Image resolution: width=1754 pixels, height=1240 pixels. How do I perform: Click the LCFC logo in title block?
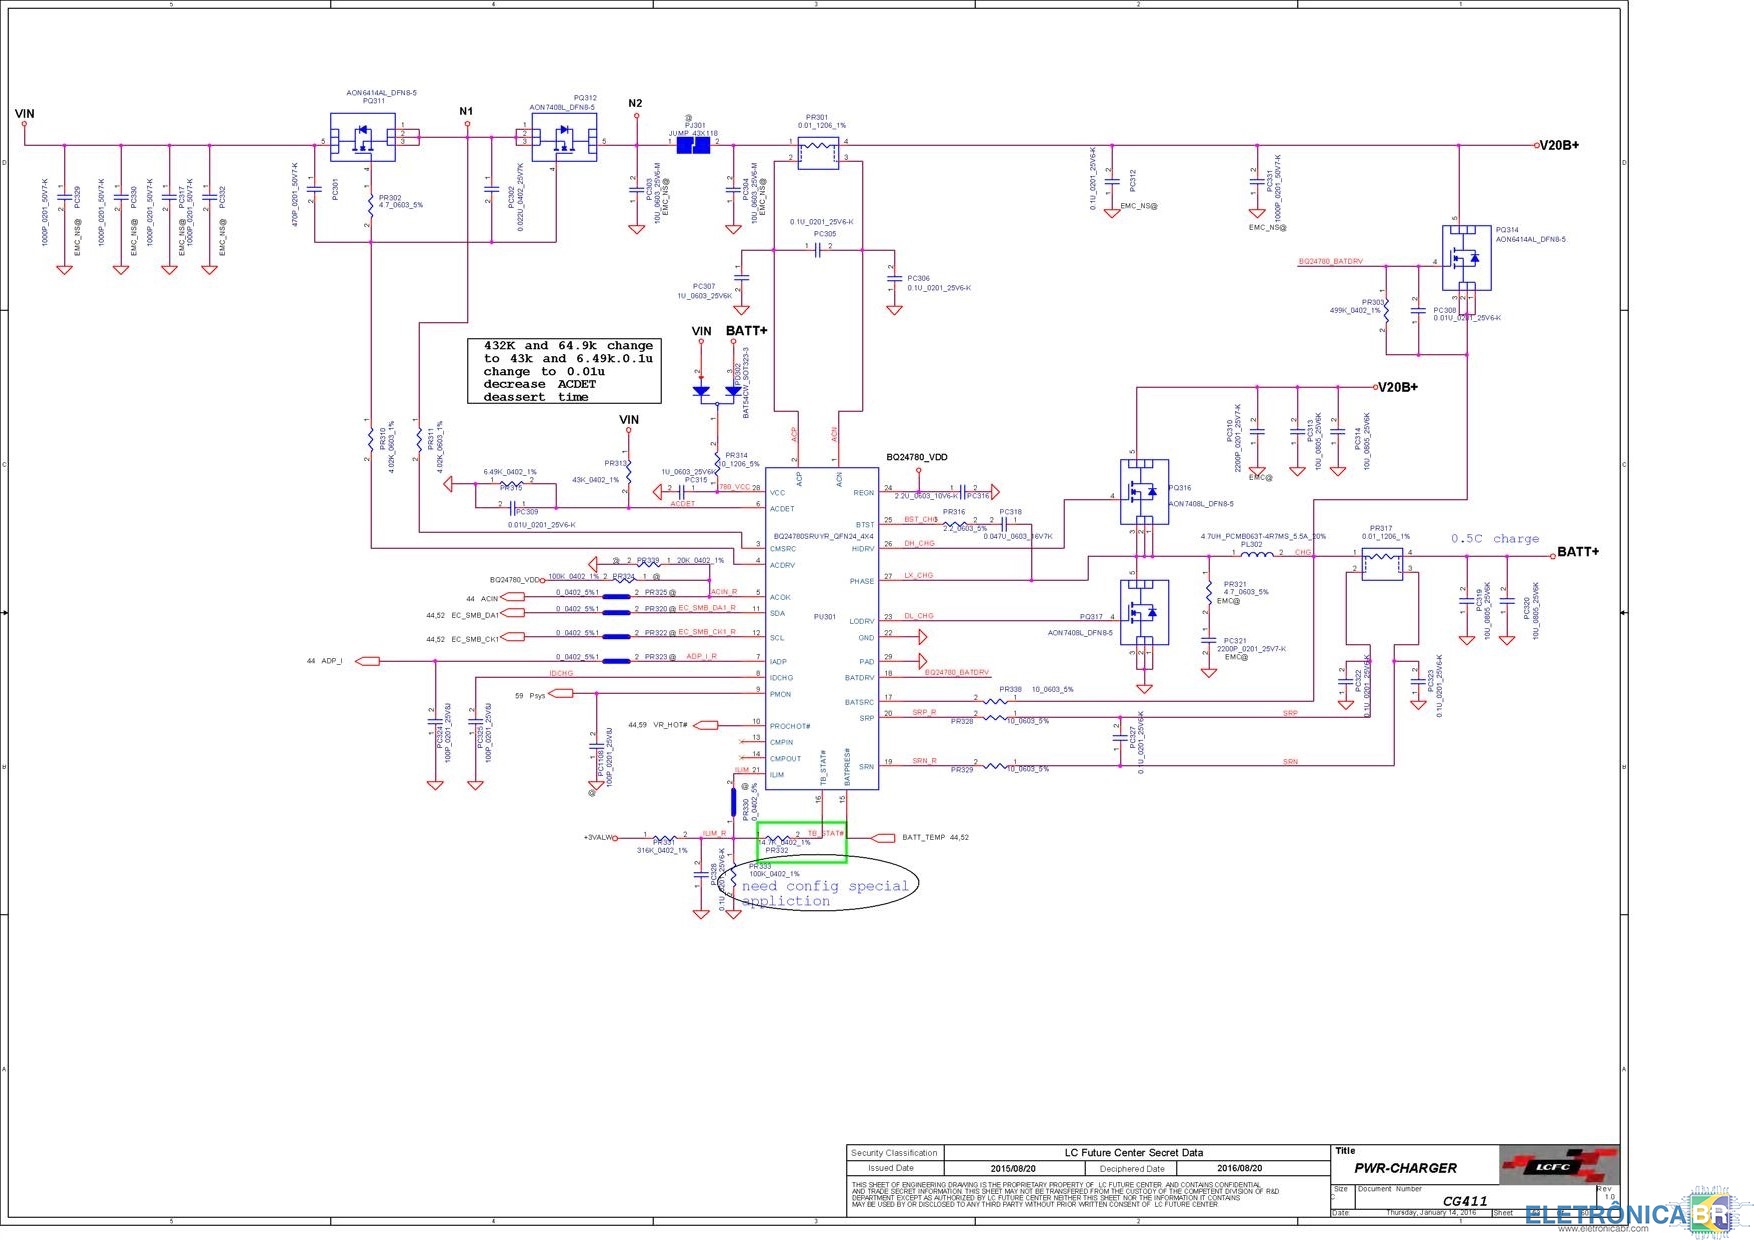click(1558, 1166)
